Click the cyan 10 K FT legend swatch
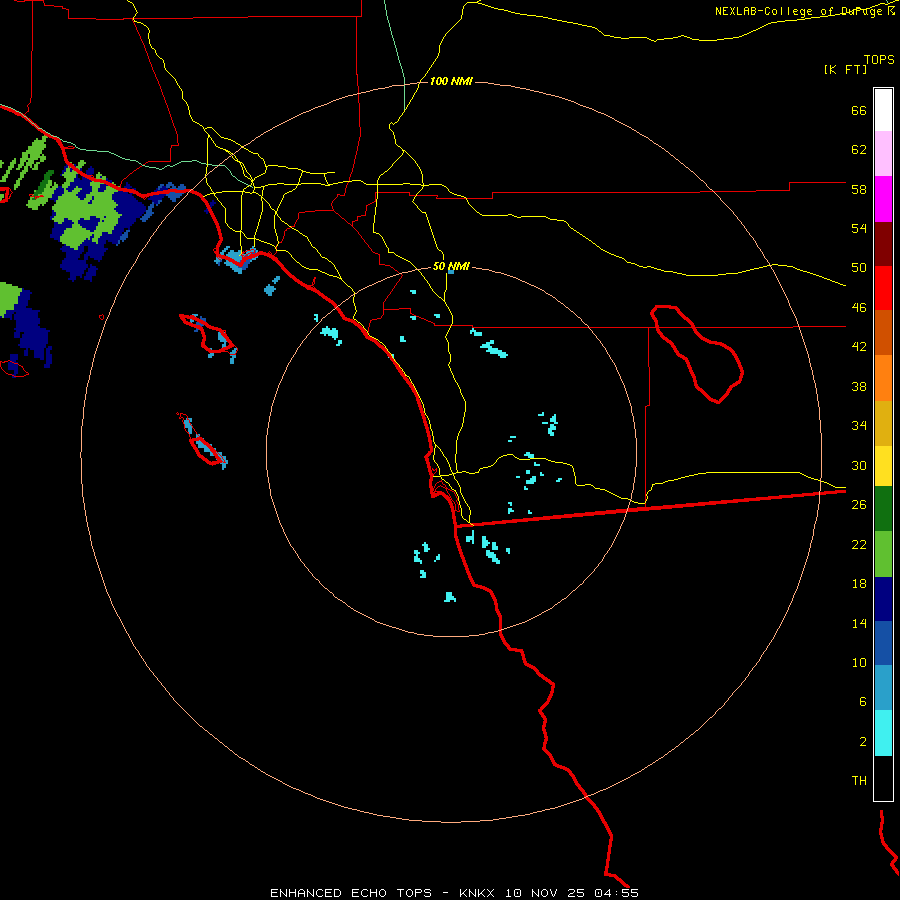 (x=883, y=733)
